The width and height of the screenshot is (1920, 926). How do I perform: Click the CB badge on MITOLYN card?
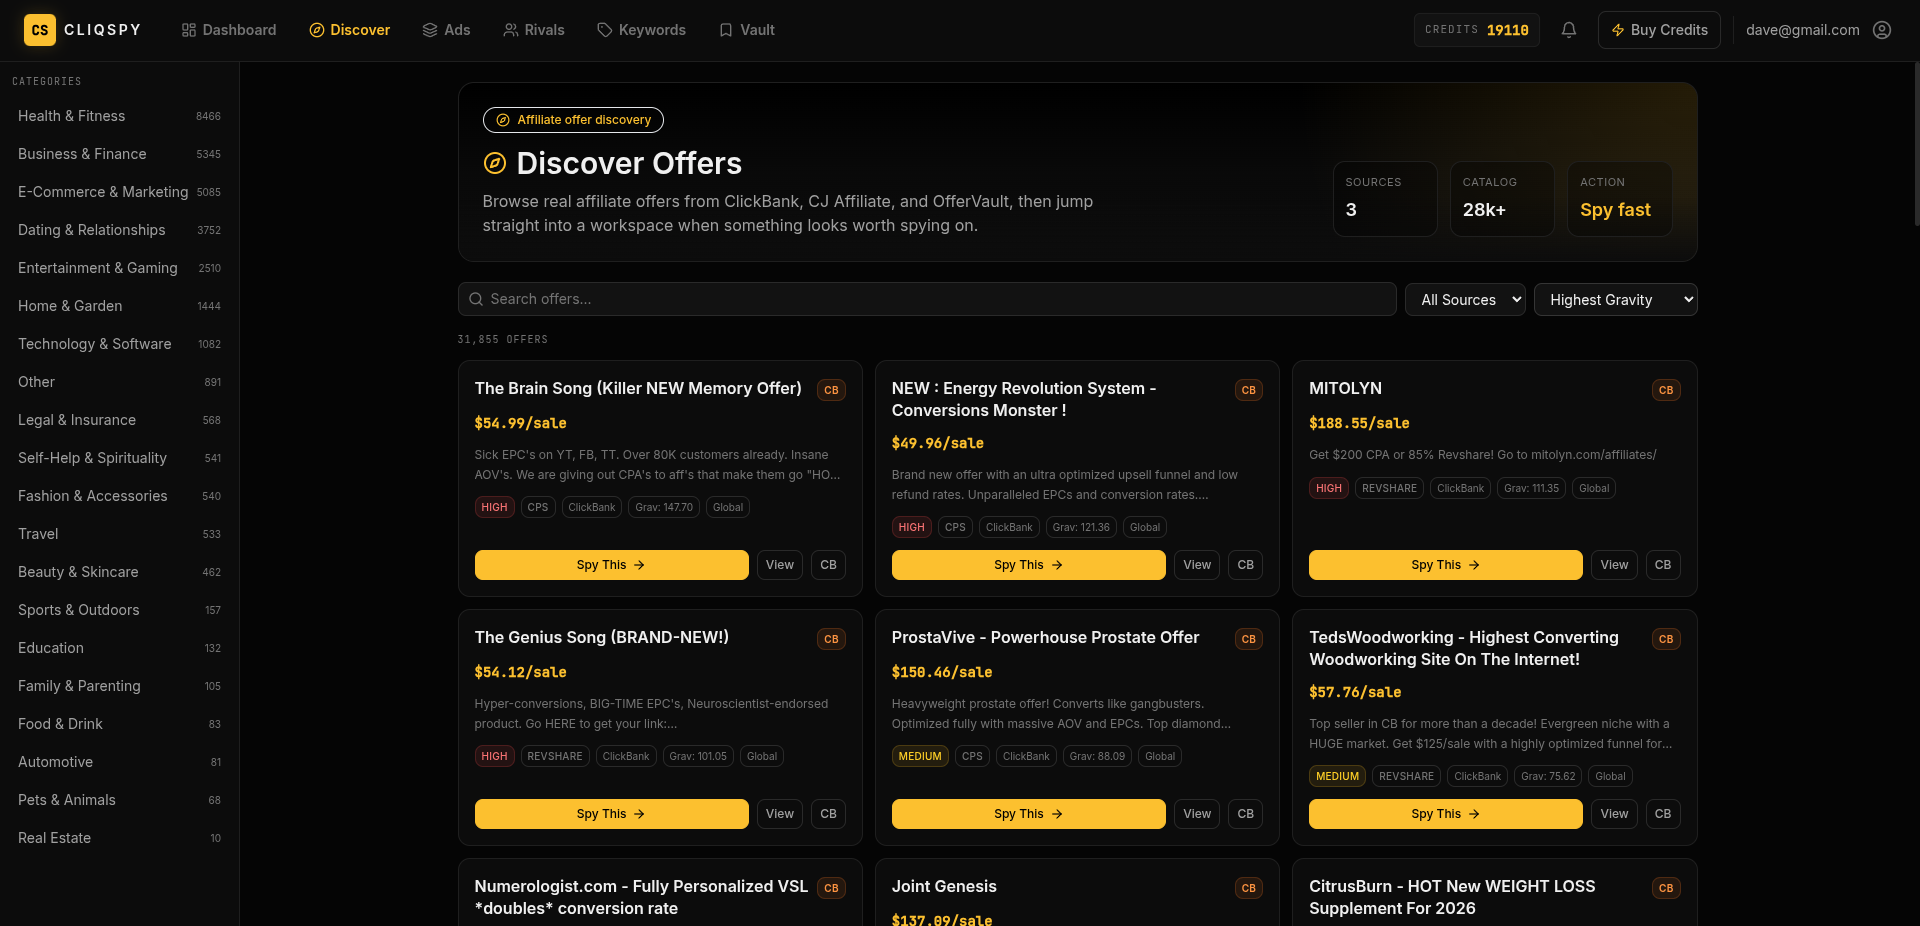[1665, 390]
